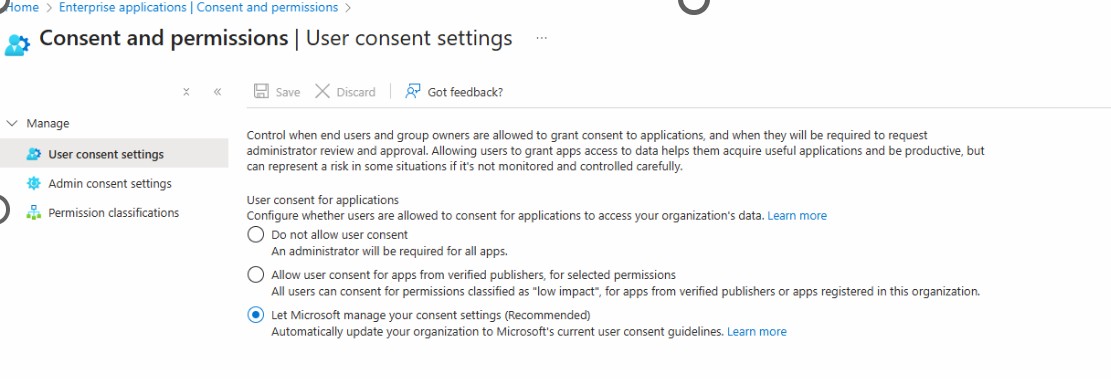Toggle the sidebar expand/collapse arrows icon
The height and width of the screenshot is (379, 1111).
pos(186,92)
